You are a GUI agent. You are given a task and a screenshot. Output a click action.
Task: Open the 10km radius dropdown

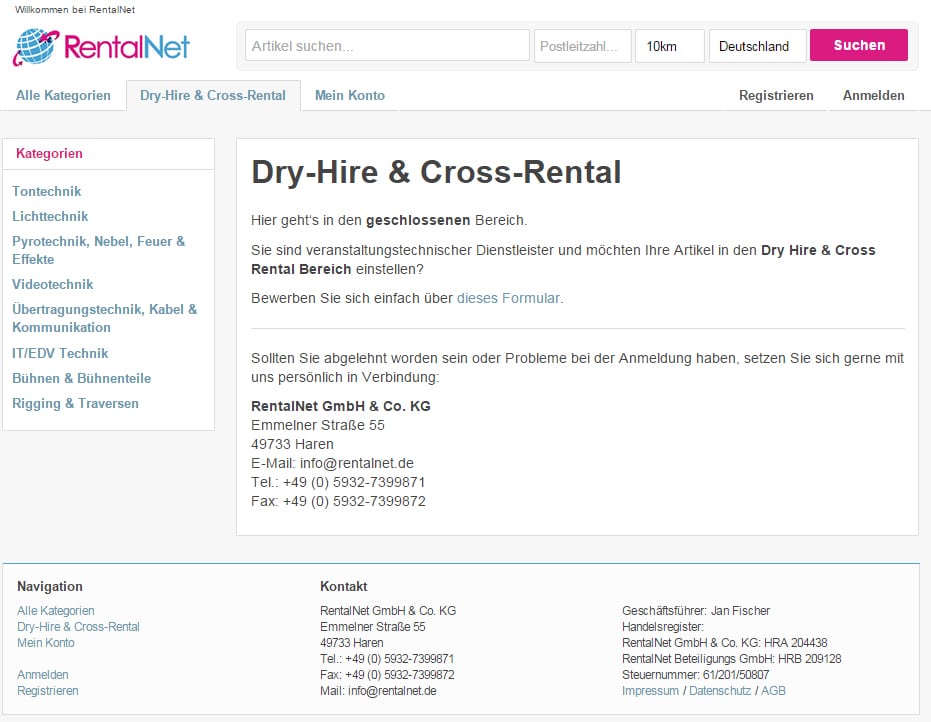coord(669,46)
